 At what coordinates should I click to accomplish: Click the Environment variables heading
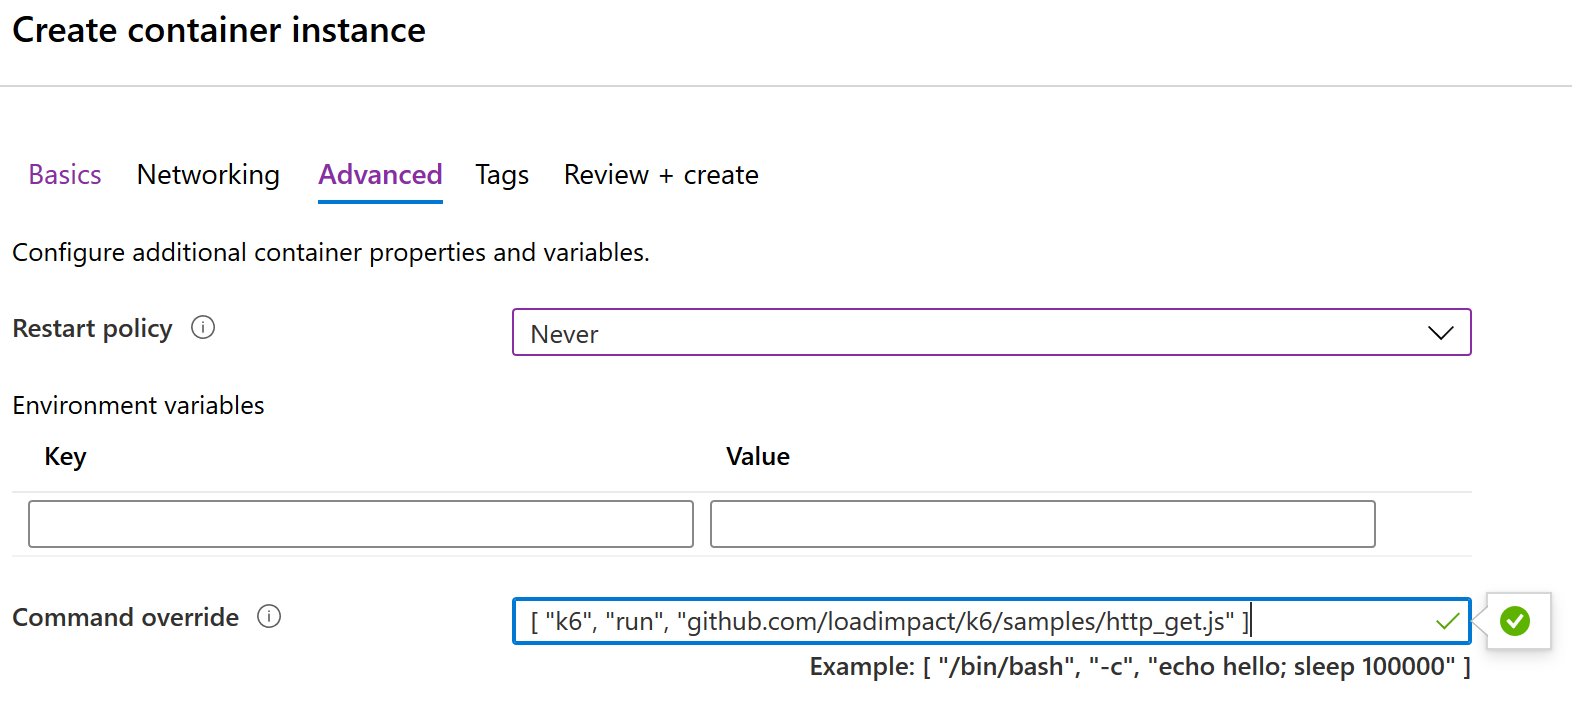[x=138, y=405]
